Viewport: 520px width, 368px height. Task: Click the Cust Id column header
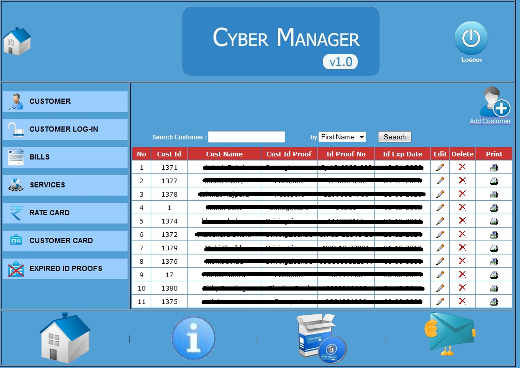[x=169, y=154]
